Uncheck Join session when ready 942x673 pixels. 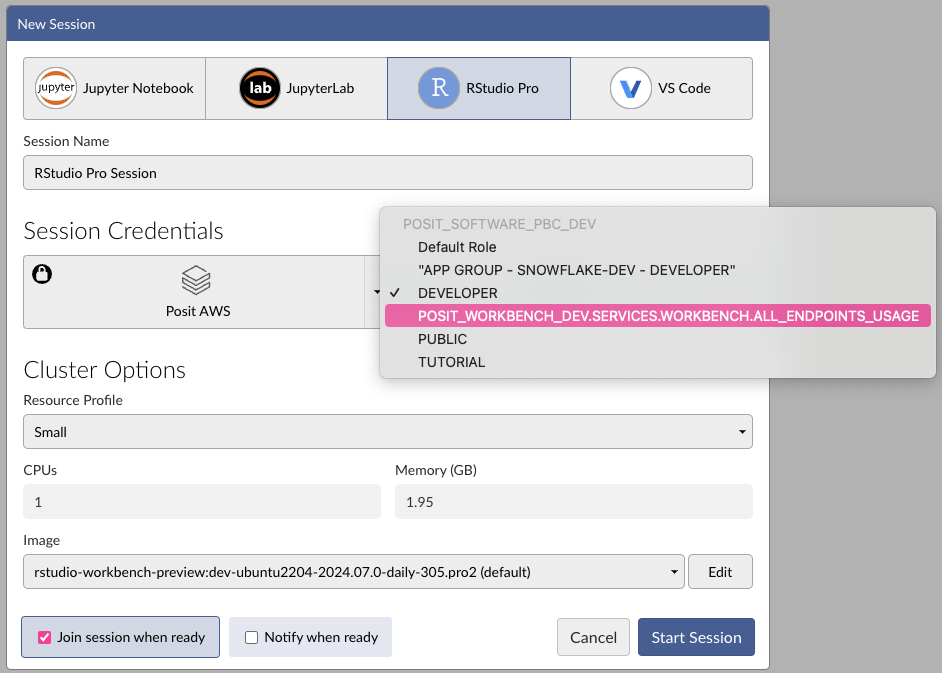[44, 638]
